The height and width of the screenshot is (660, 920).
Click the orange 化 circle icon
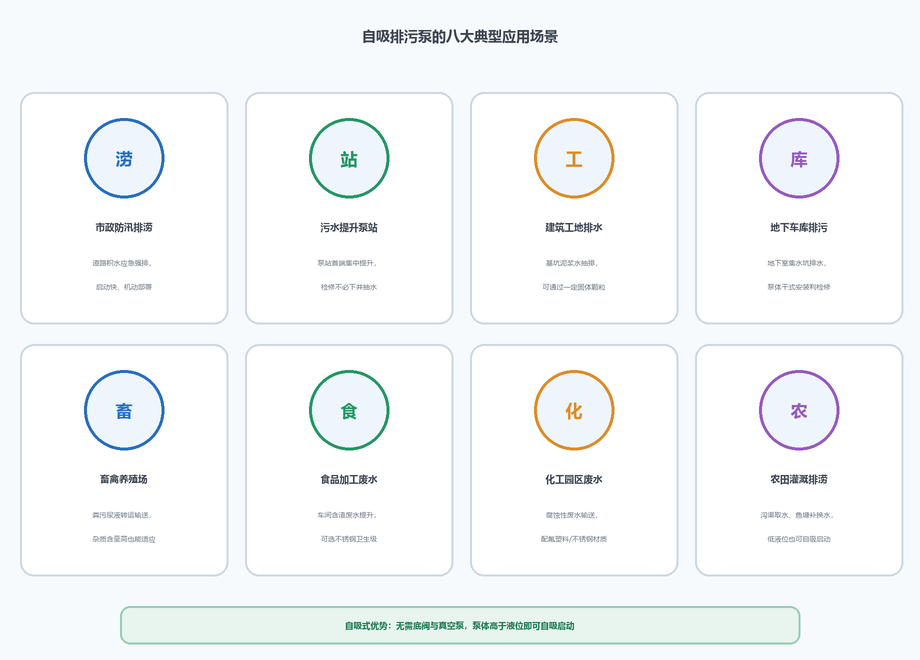pos(574,410)
